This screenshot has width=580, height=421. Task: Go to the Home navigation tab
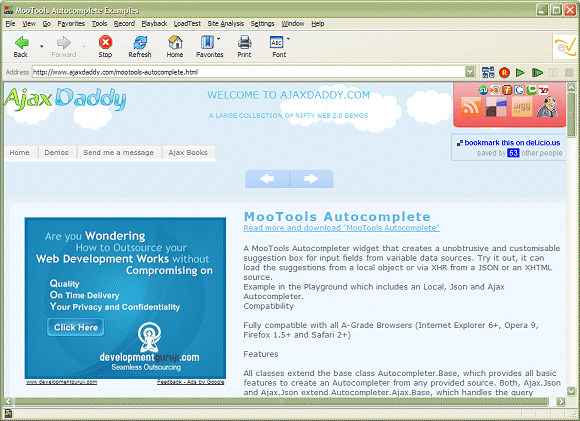tap(19, 152)
